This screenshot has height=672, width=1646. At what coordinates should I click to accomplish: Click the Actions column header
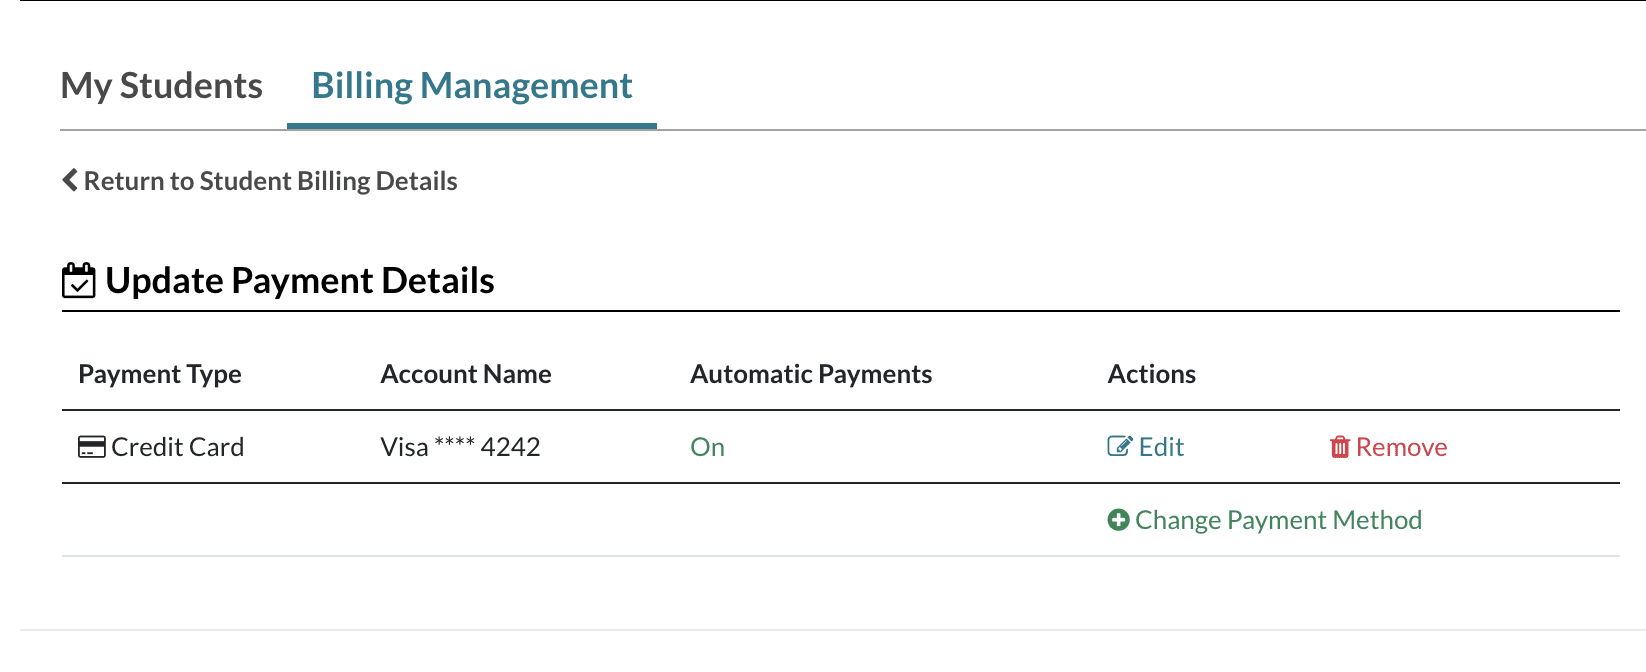click(x=1151, y=374)
